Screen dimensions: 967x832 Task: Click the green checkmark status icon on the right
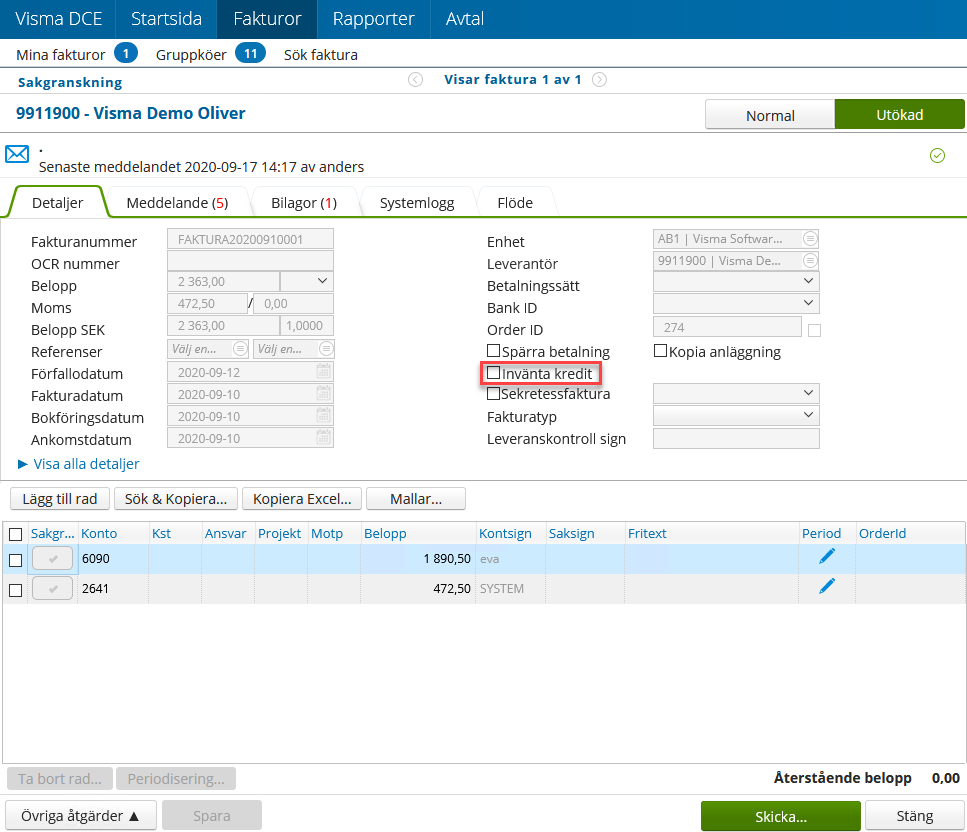point(938,156)
